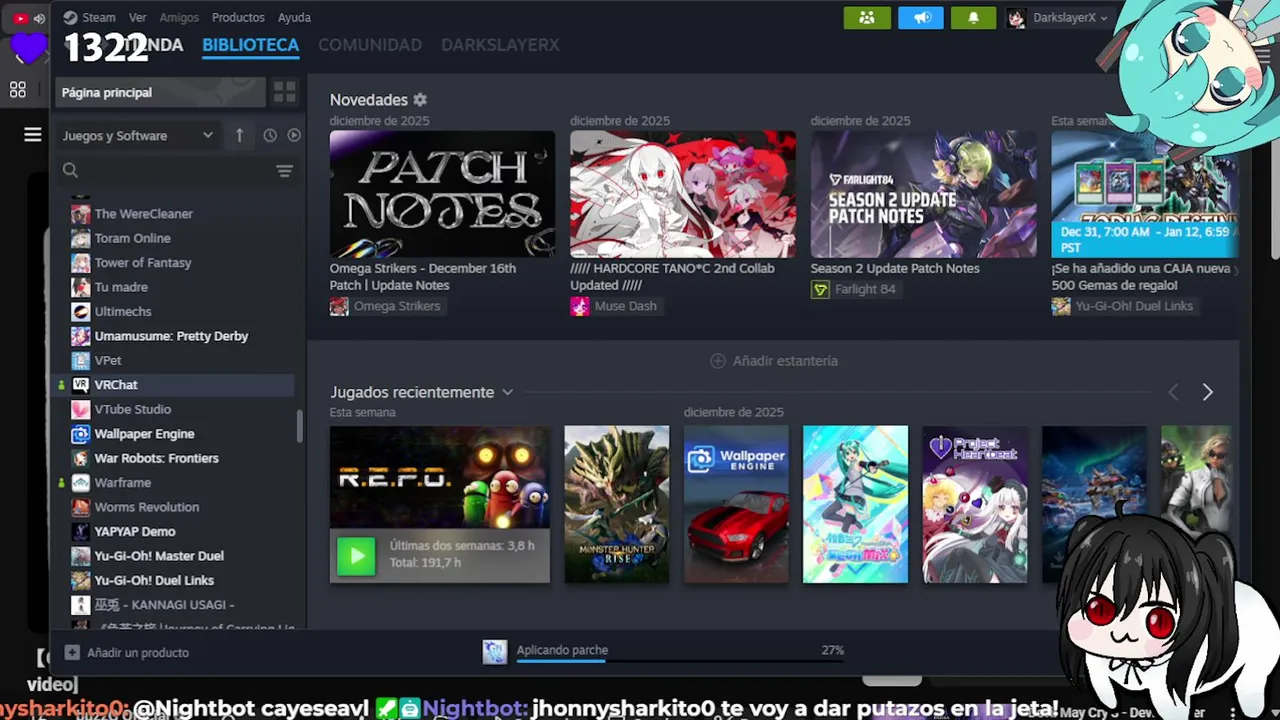Open the HARDCORE TANO*C Muse Dash thumbnail

(683, 194)
